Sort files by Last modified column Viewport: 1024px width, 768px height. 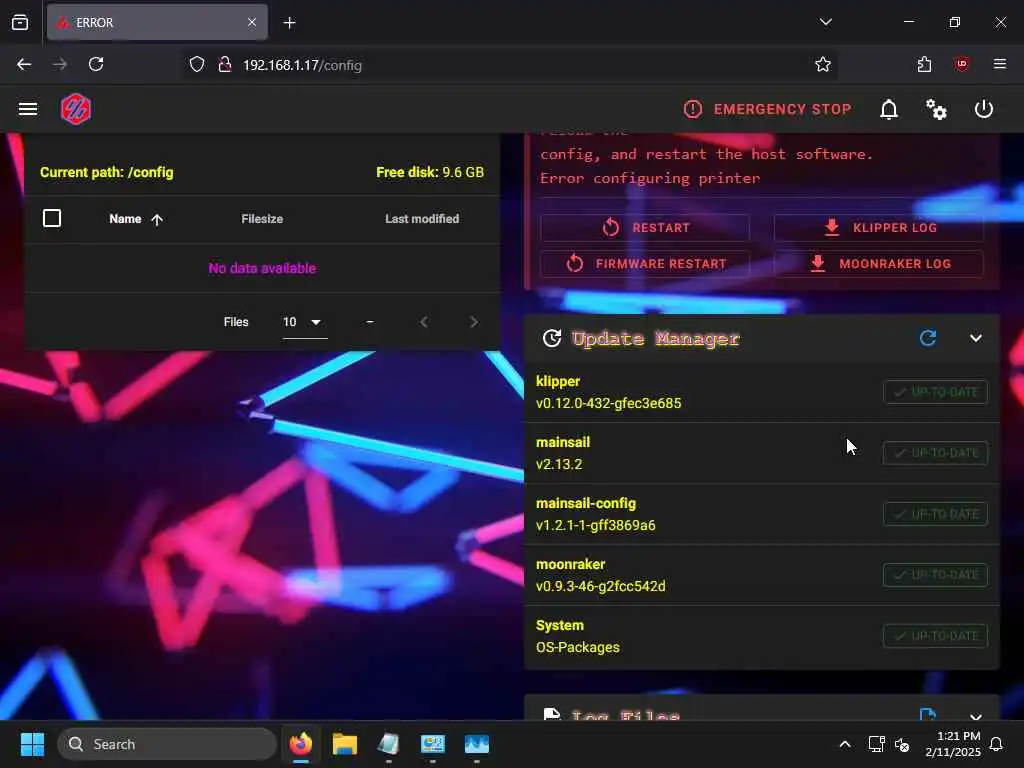(422, 219)
